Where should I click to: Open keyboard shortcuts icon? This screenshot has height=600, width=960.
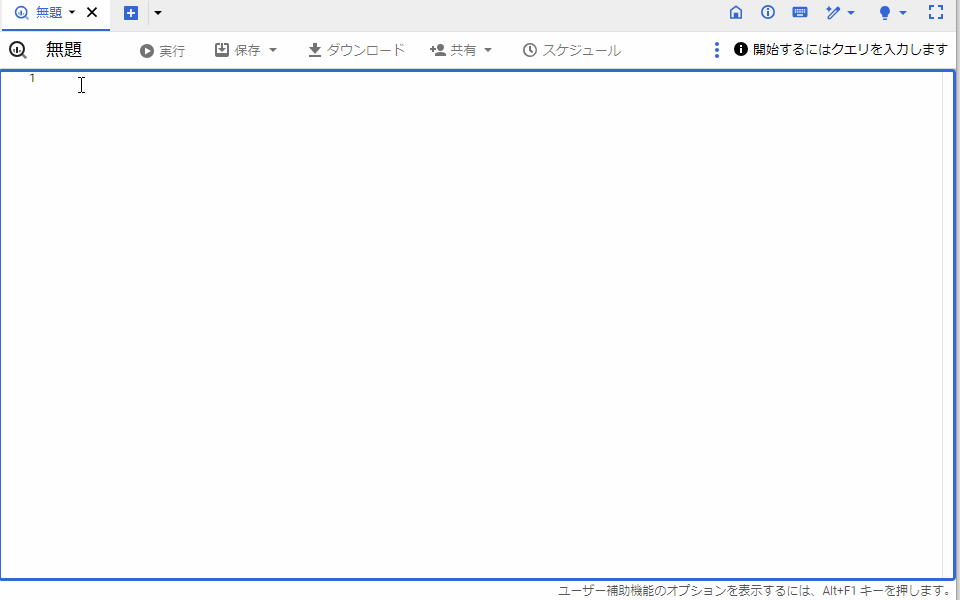click(799, 13)
